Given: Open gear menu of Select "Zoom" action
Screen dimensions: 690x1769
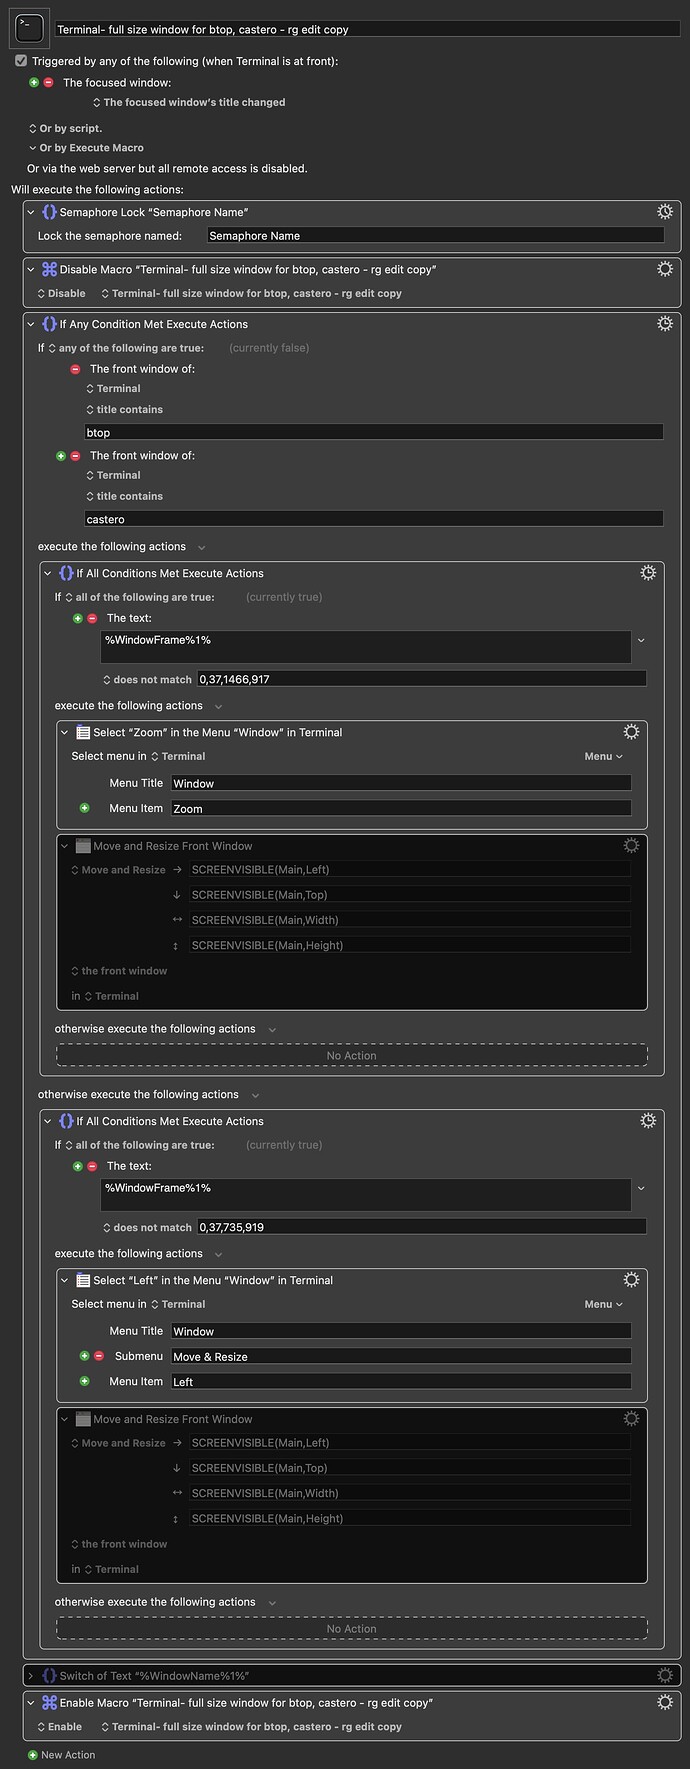Looking at the screenshot, I should pyautogui.click(x=631, y=732).
